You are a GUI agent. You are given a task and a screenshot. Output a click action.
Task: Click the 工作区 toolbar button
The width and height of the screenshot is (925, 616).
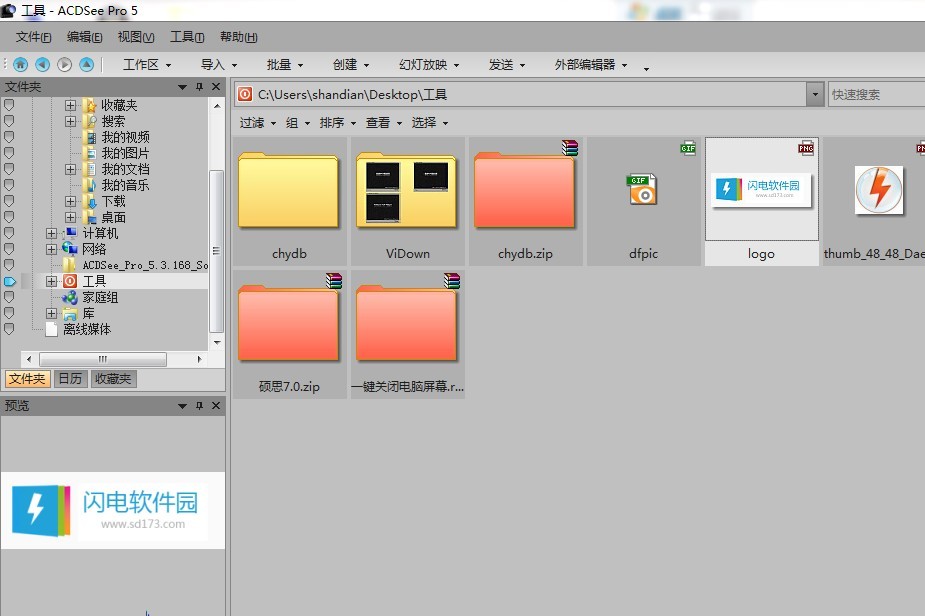[x=147, y=65]
